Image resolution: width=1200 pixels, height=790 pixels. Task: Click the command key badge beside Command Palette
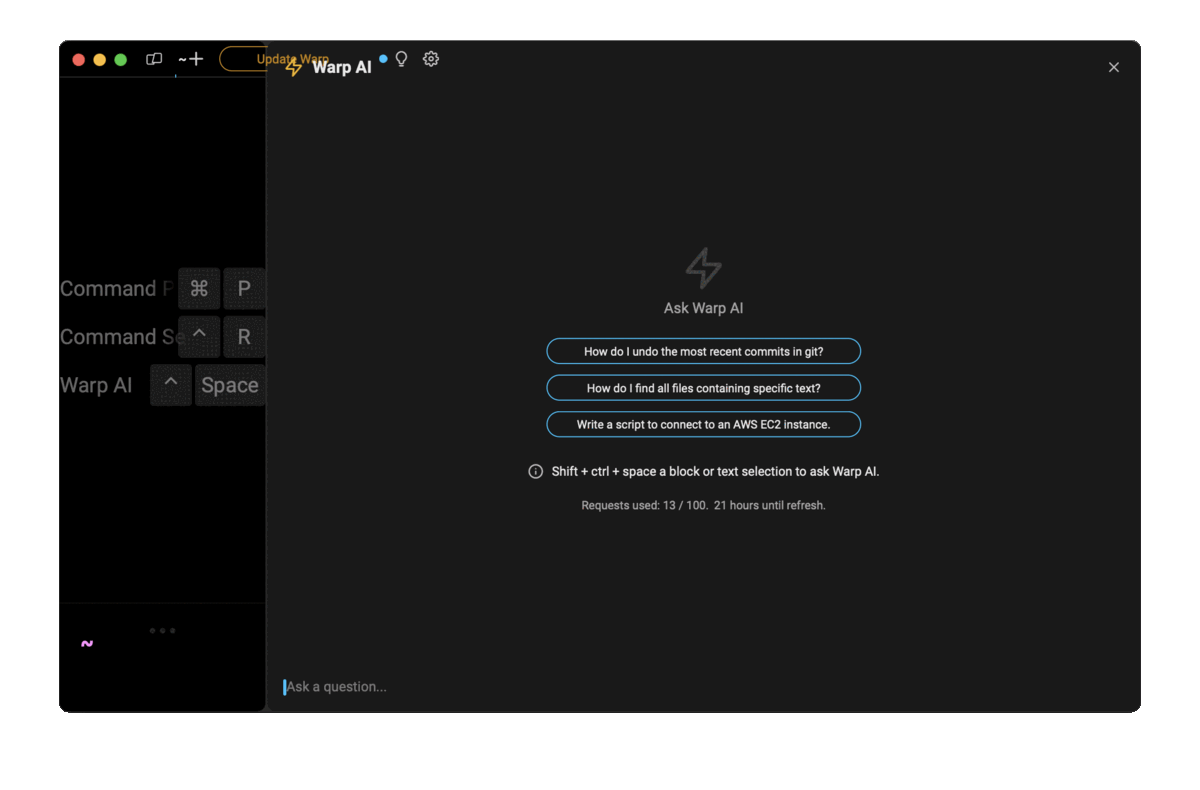[x=198, y=288]
